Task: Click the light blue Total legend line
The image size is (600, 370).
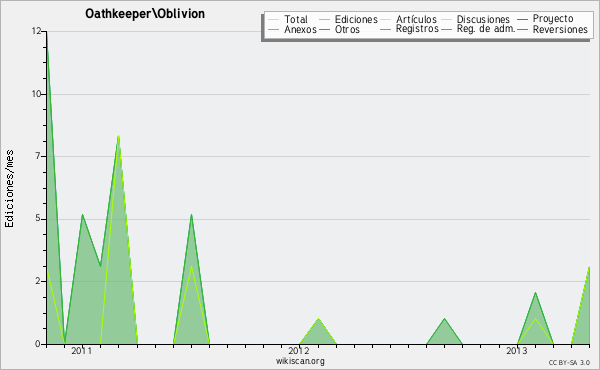Action: coord(274,19)
